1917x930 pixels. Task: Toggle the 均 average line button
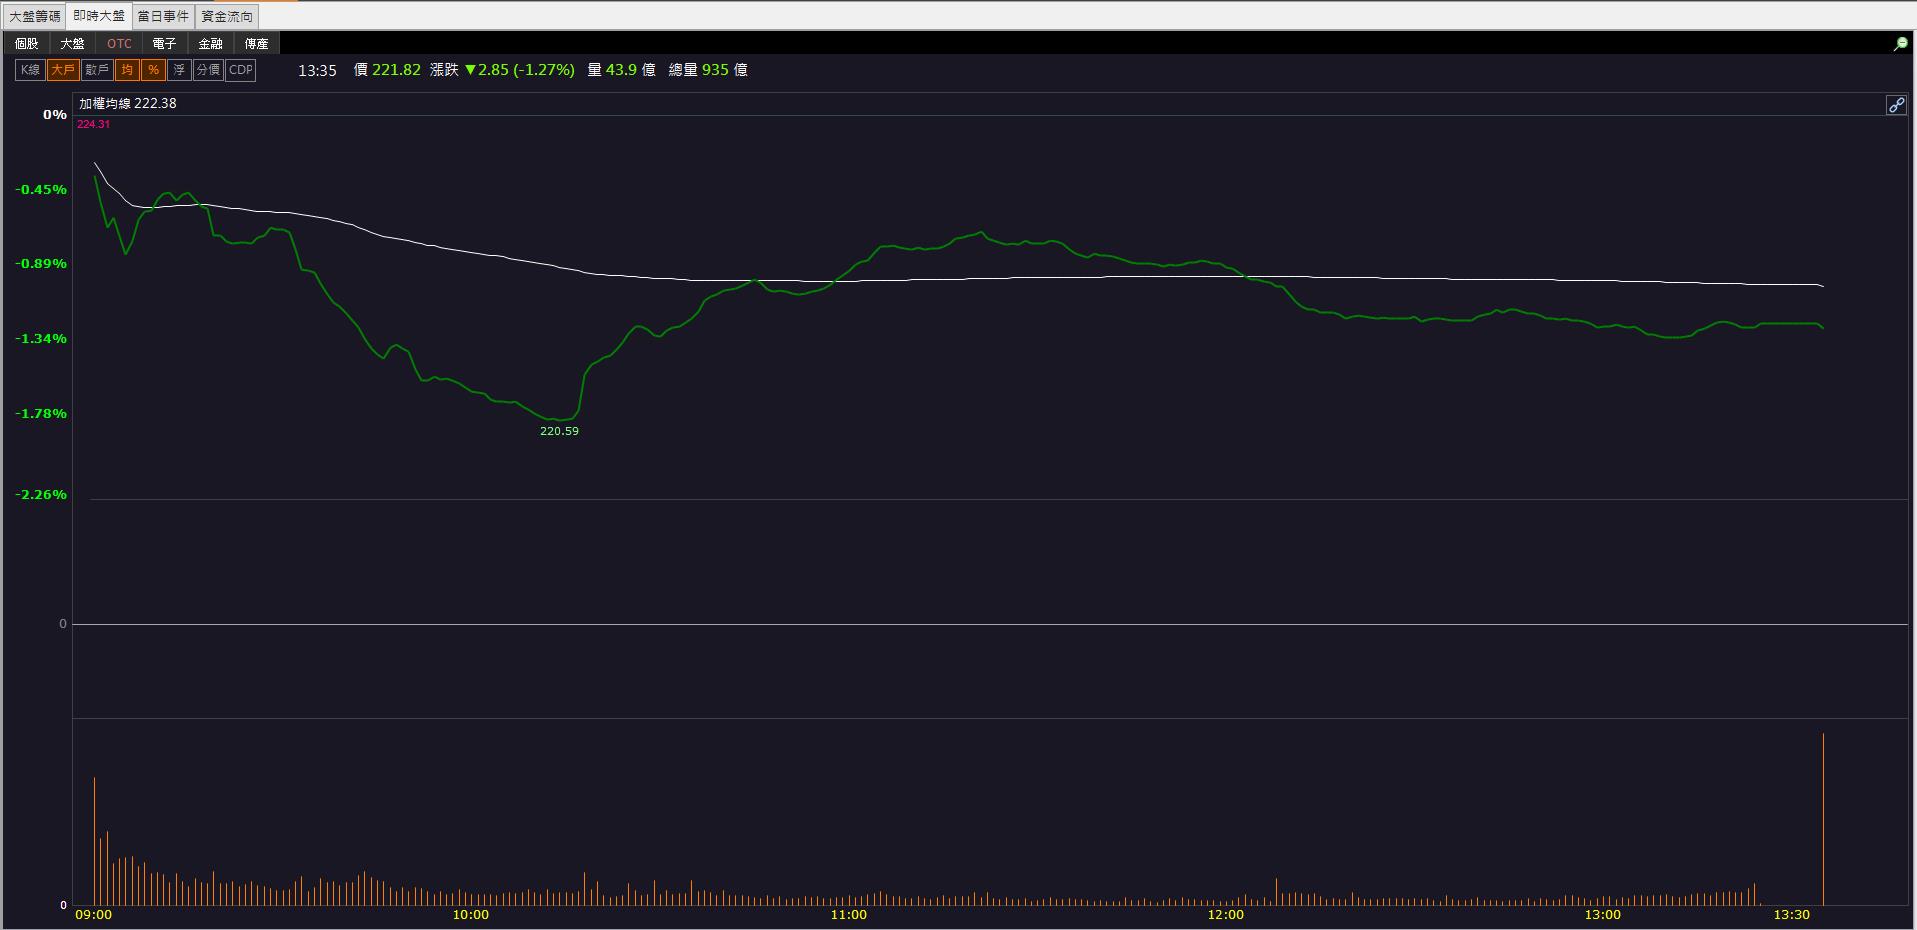pyautogui.click(x=127, y=70)
